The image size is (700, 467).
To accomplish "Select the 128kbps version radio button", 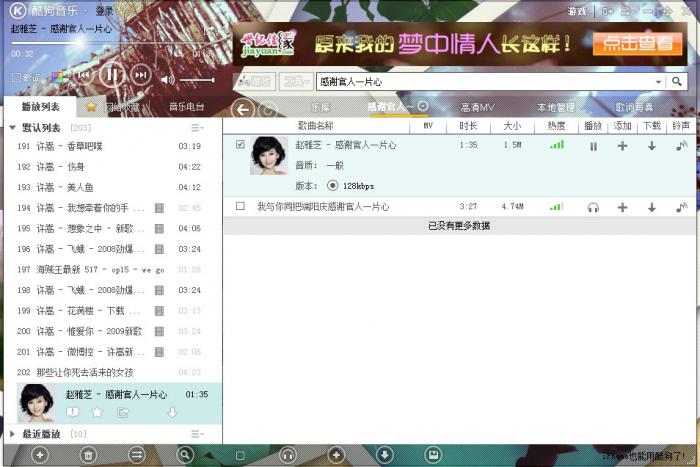I will (332, 185).
